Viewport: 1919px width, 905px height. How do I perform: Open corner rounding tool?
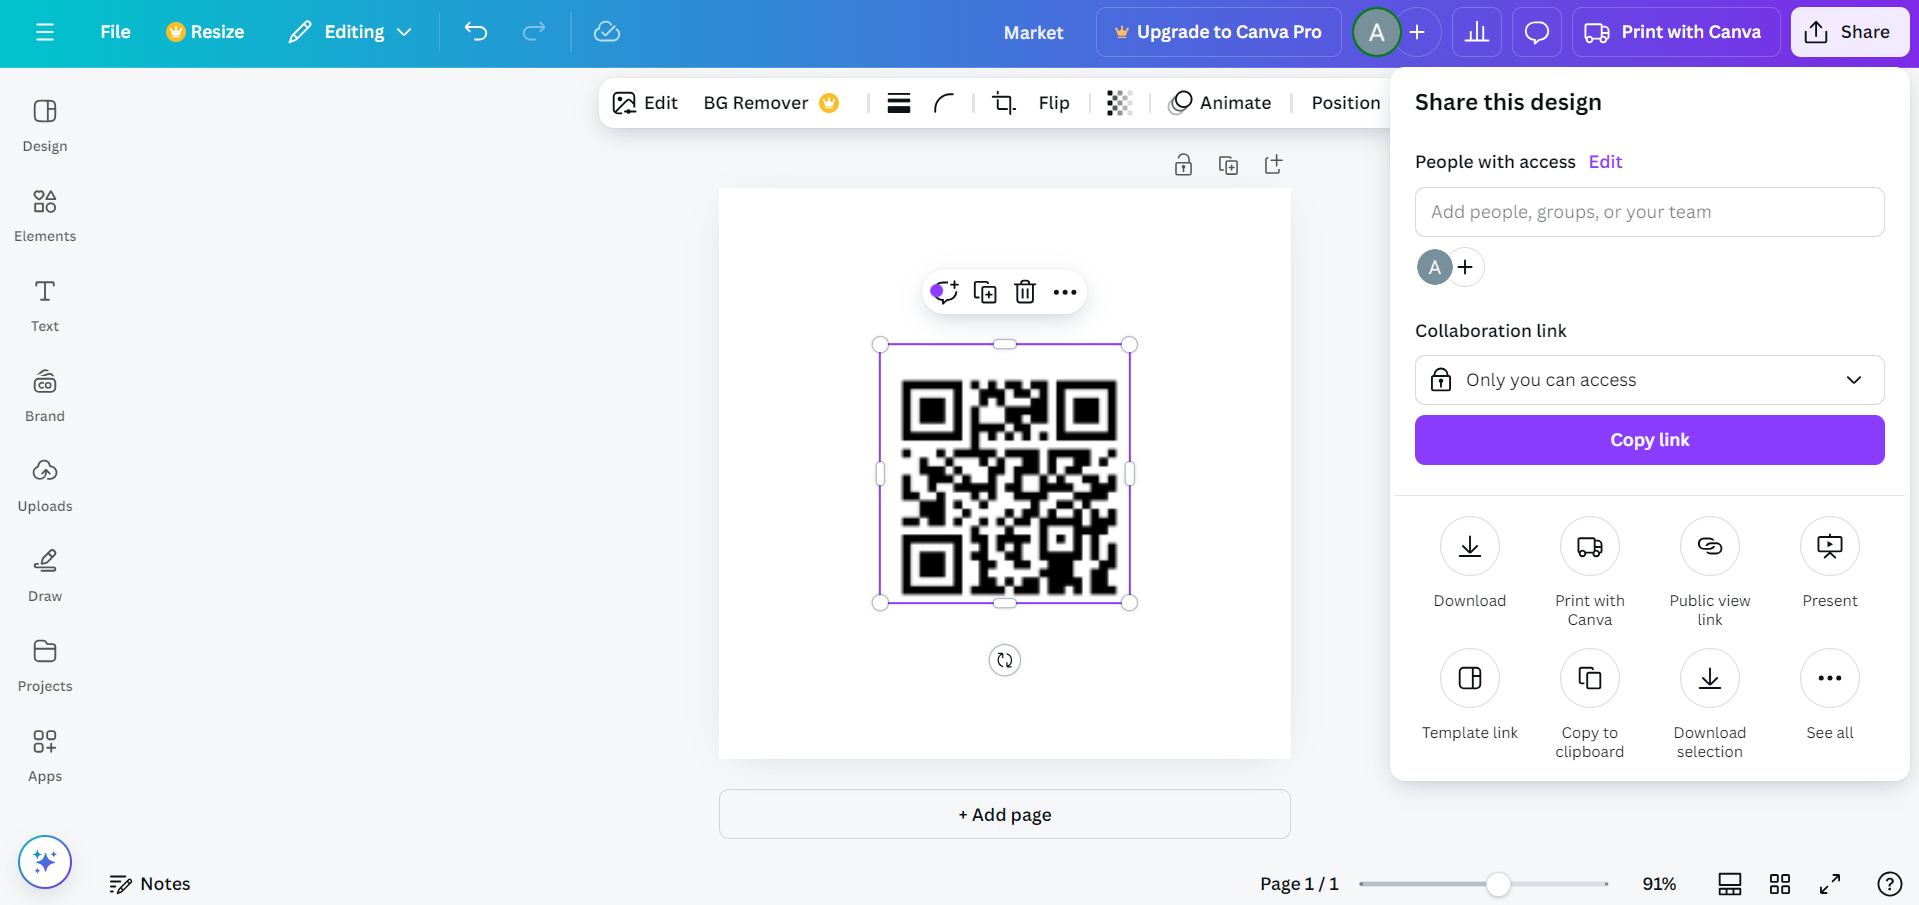(x=944, y=103)
